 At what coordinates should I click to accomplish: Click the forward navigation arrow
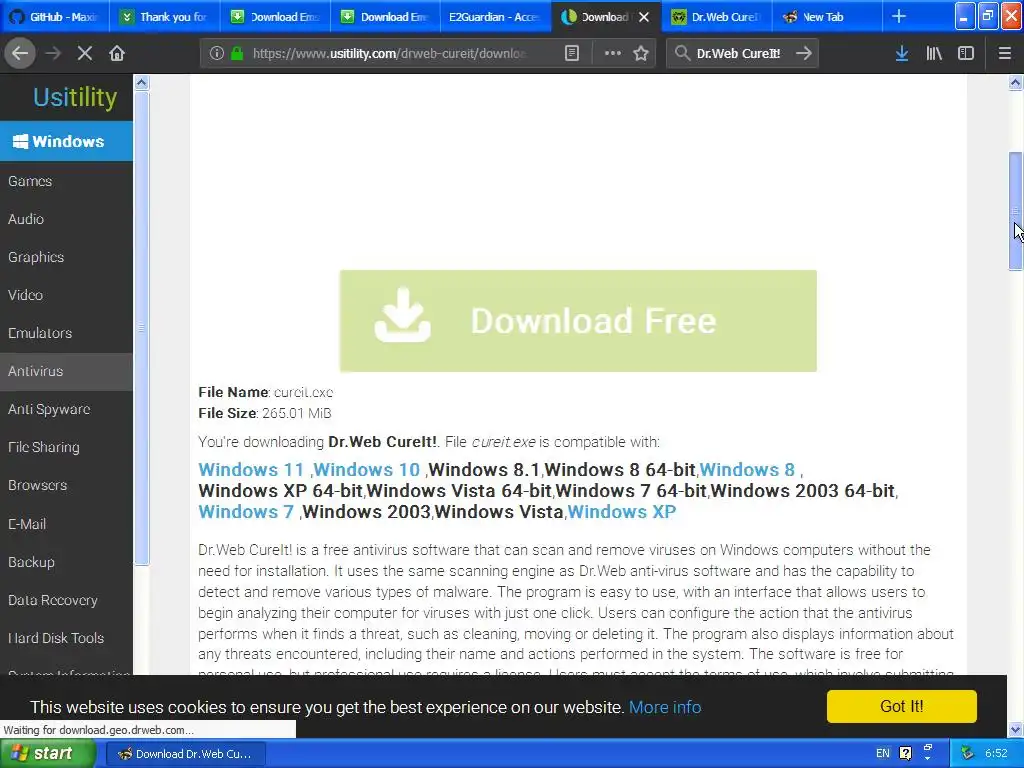(x=53, y=54)
